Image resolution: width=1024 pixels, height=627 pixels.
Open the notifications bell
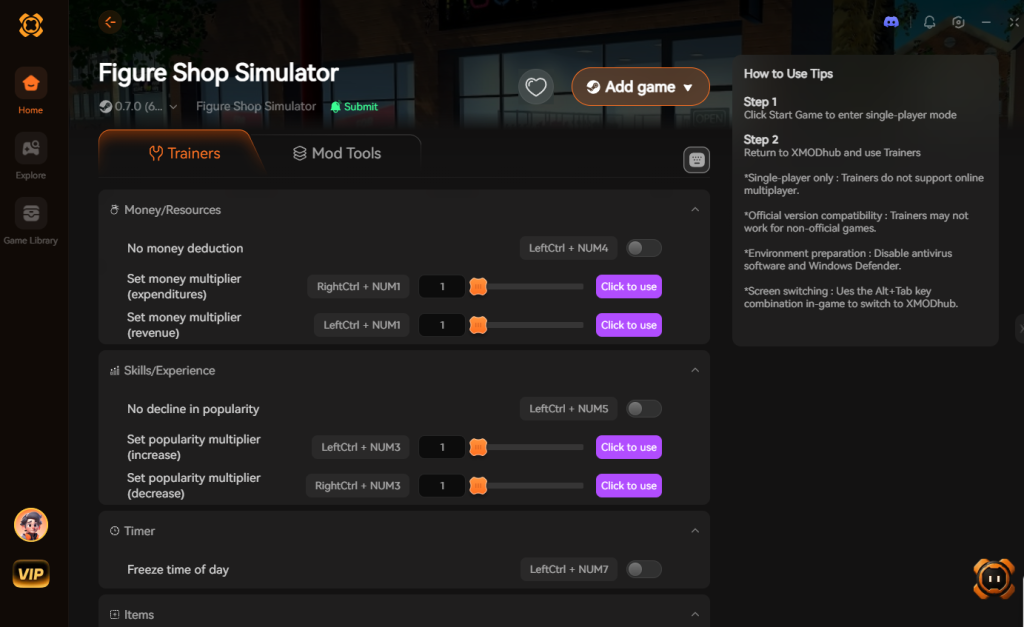coord(929,22)
